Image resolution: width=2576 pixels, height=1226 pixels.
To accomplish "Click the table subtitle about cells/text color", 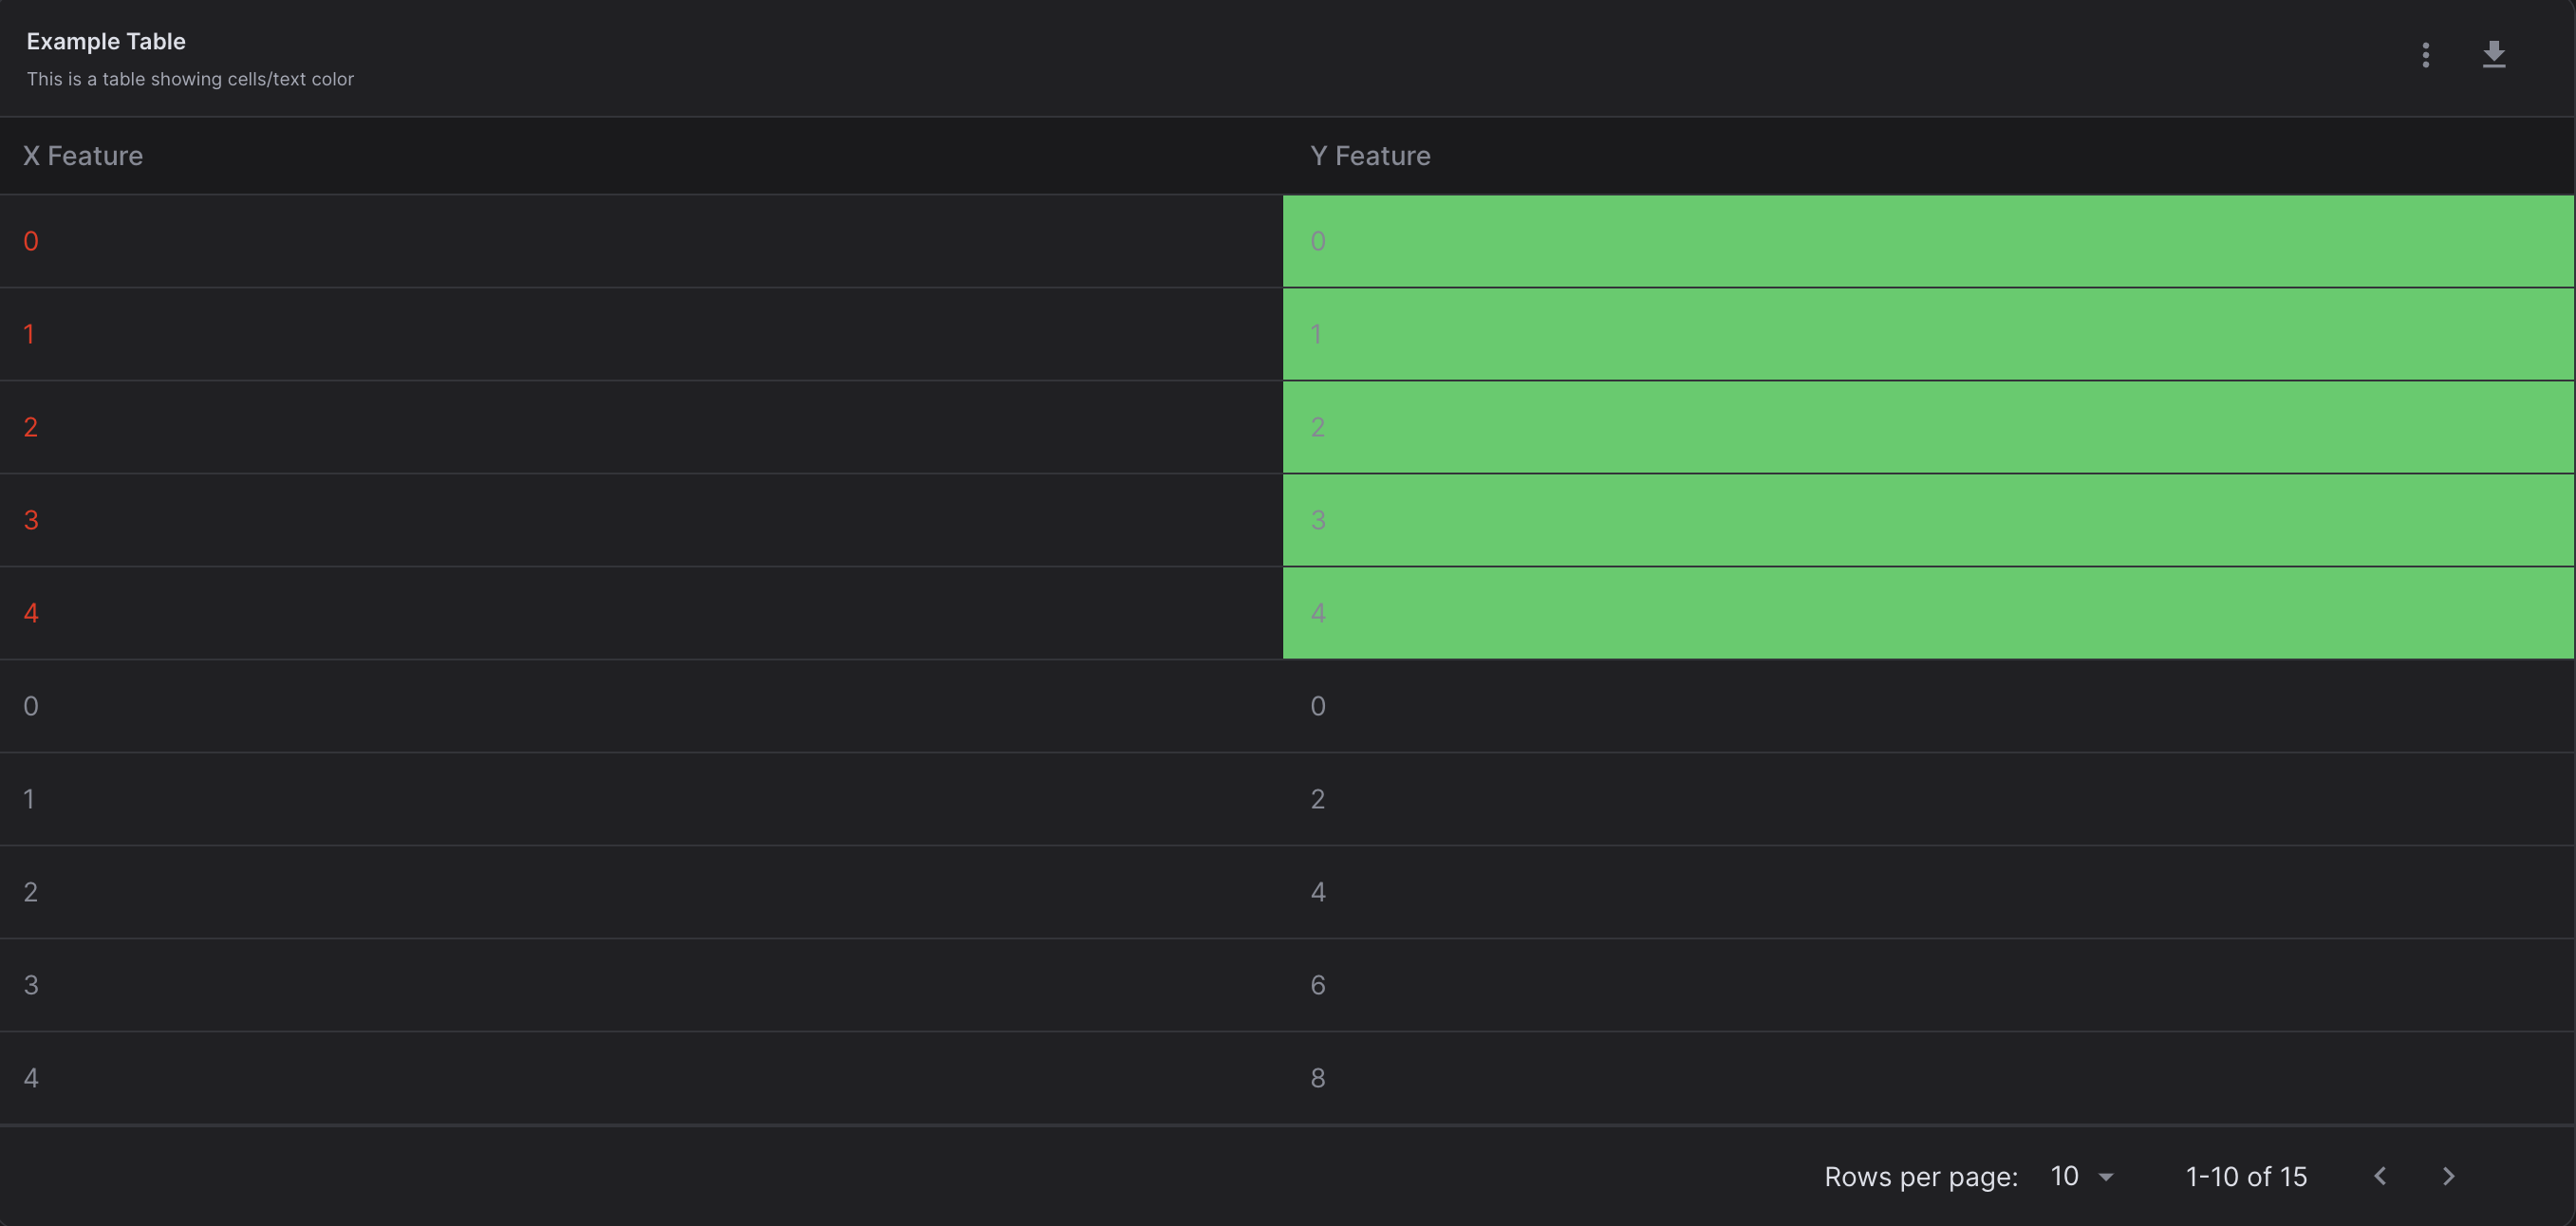I will pos(190,79).
